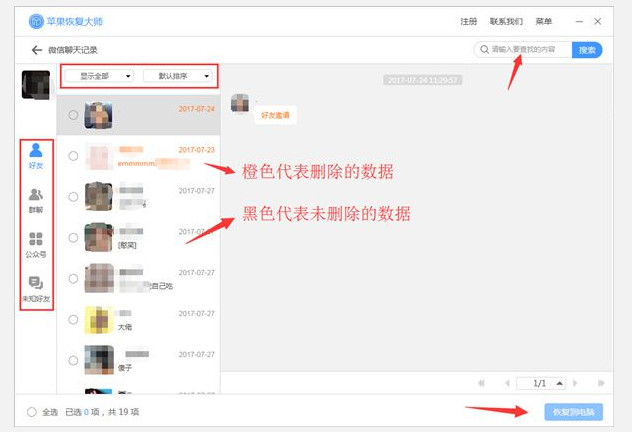Open the [愉笑] conversation avatar
632x432 pixels.
[x=98, y=237]
